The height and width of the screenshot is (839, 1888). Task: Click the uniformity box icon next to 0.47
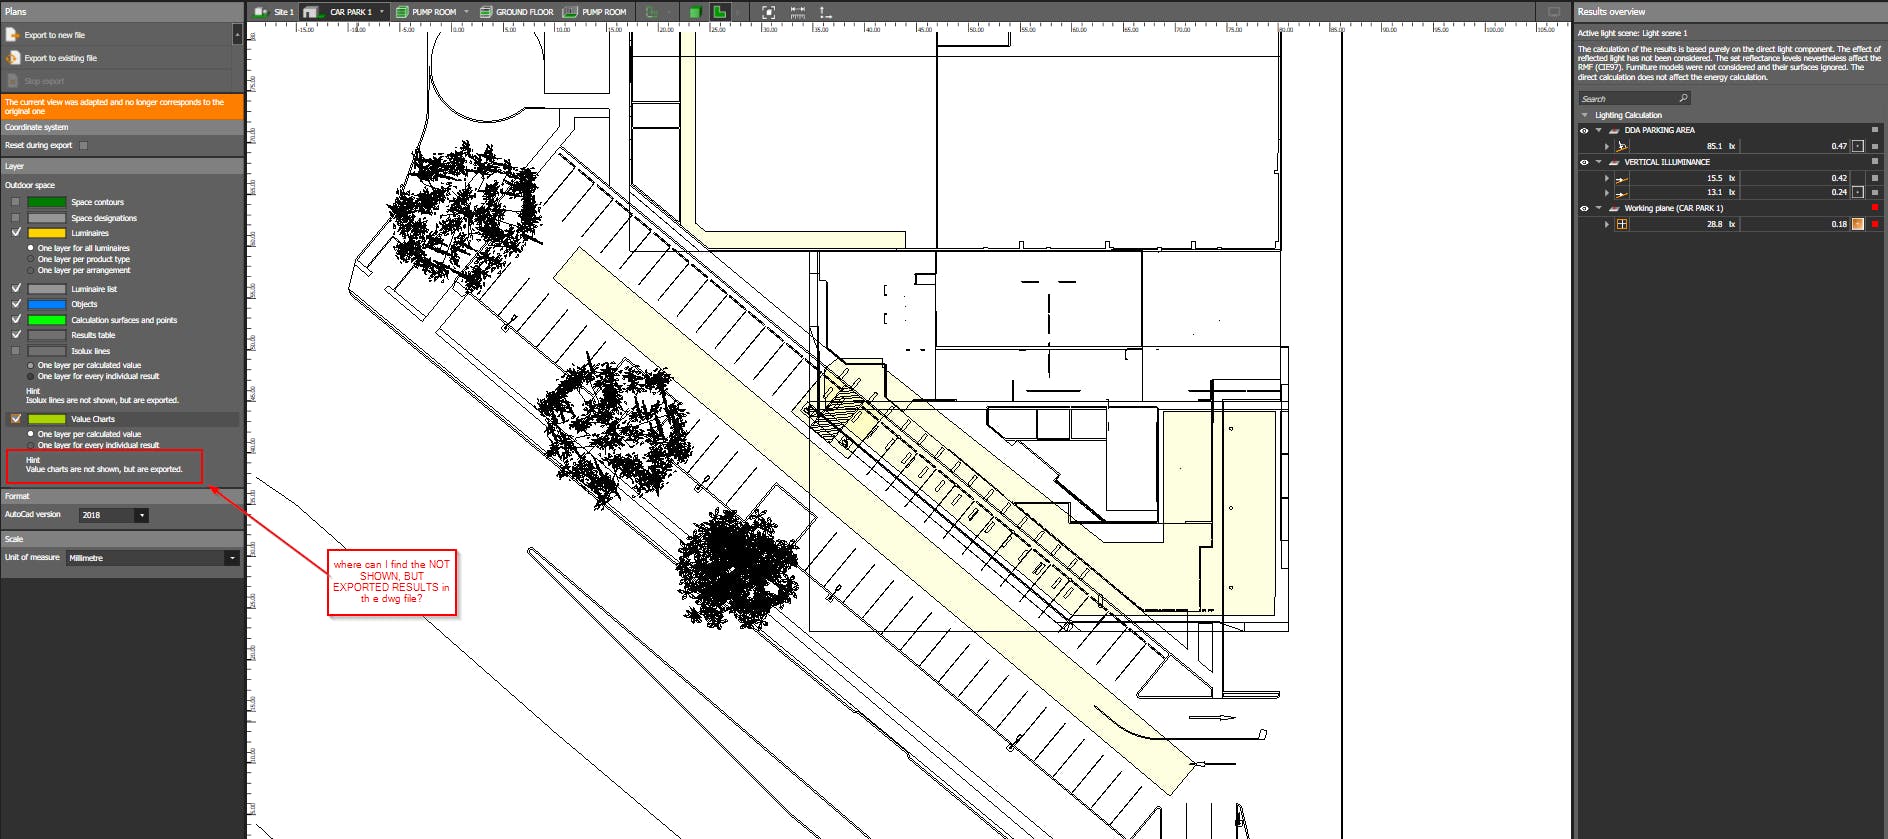[1858, 146]
